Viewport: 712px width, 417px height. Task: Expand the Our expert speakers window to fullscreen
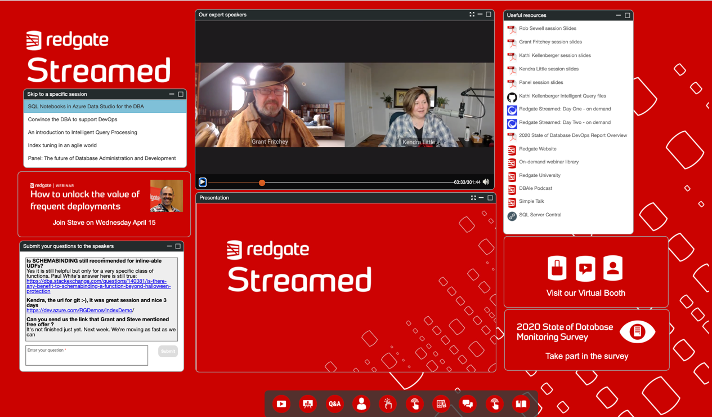[472, 15]
